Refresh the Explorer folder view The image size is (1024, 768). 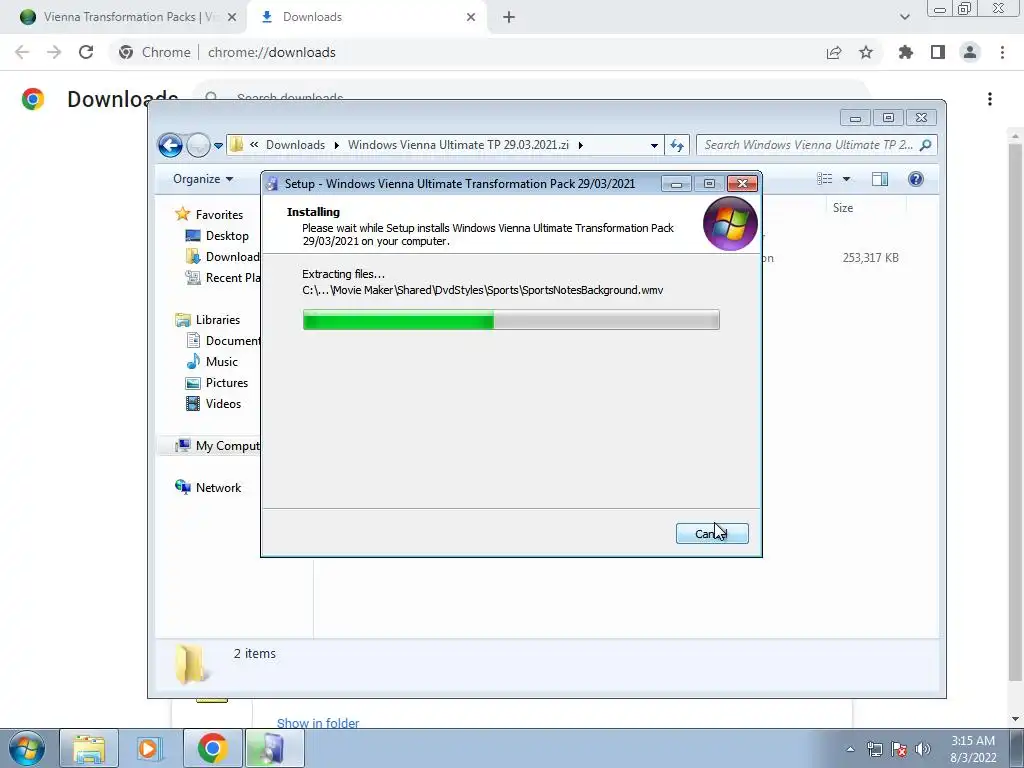coord(677,145)
